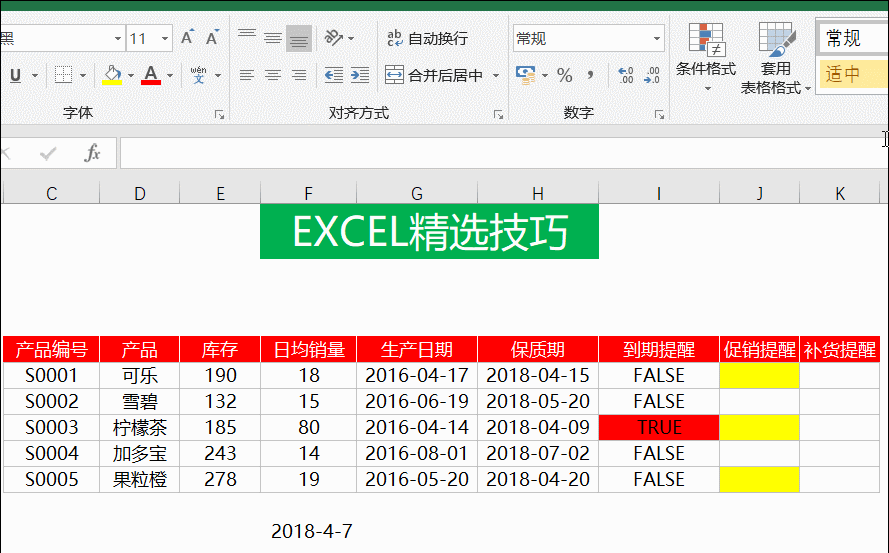The width and height of the screenshot is (889, 553).
Task: Select column F header
Action: click(x=308, y=193)
